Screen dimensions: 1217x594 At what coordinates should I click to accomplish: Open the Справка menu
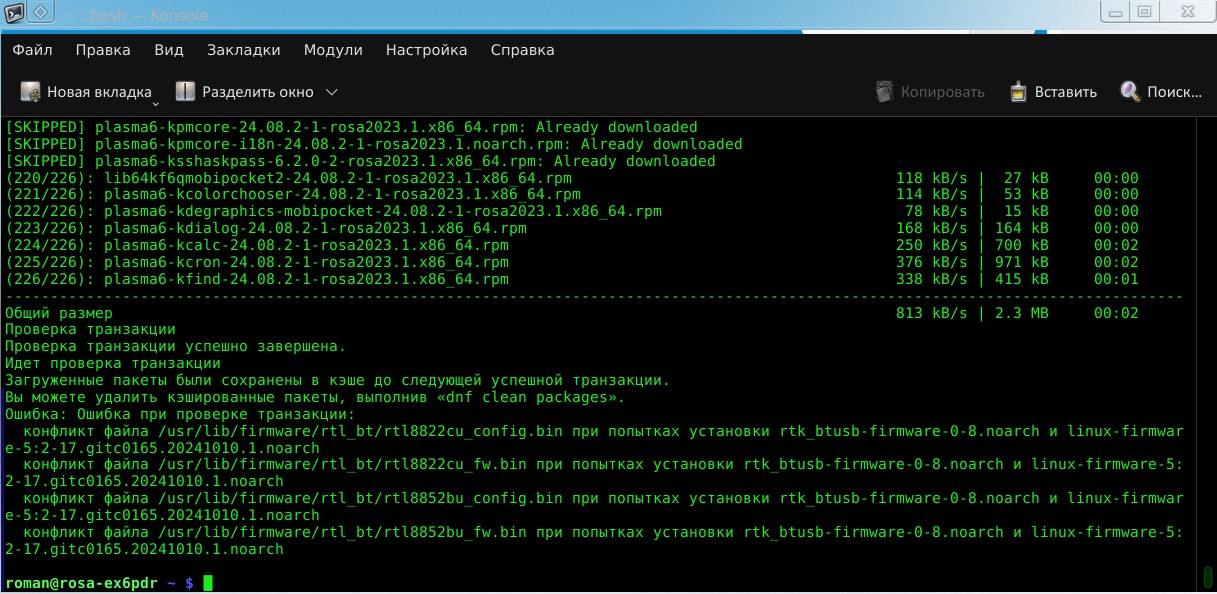click(x=522, y=50)
